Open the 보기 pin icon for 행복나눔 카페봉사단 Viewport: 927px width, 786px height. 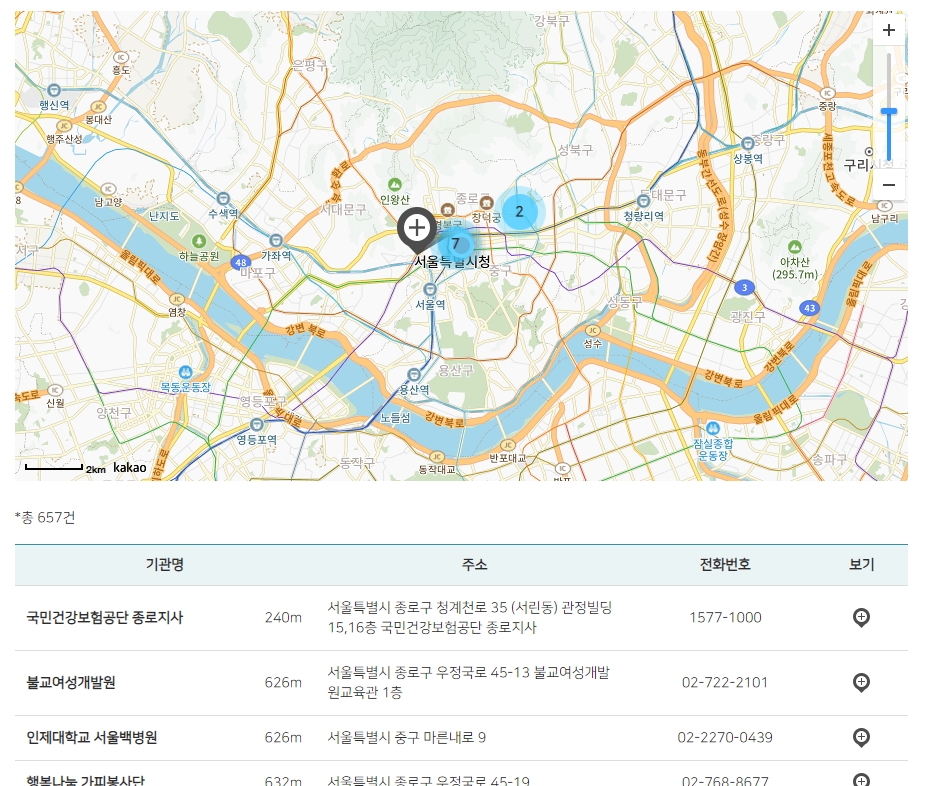[x=860, y=781]
